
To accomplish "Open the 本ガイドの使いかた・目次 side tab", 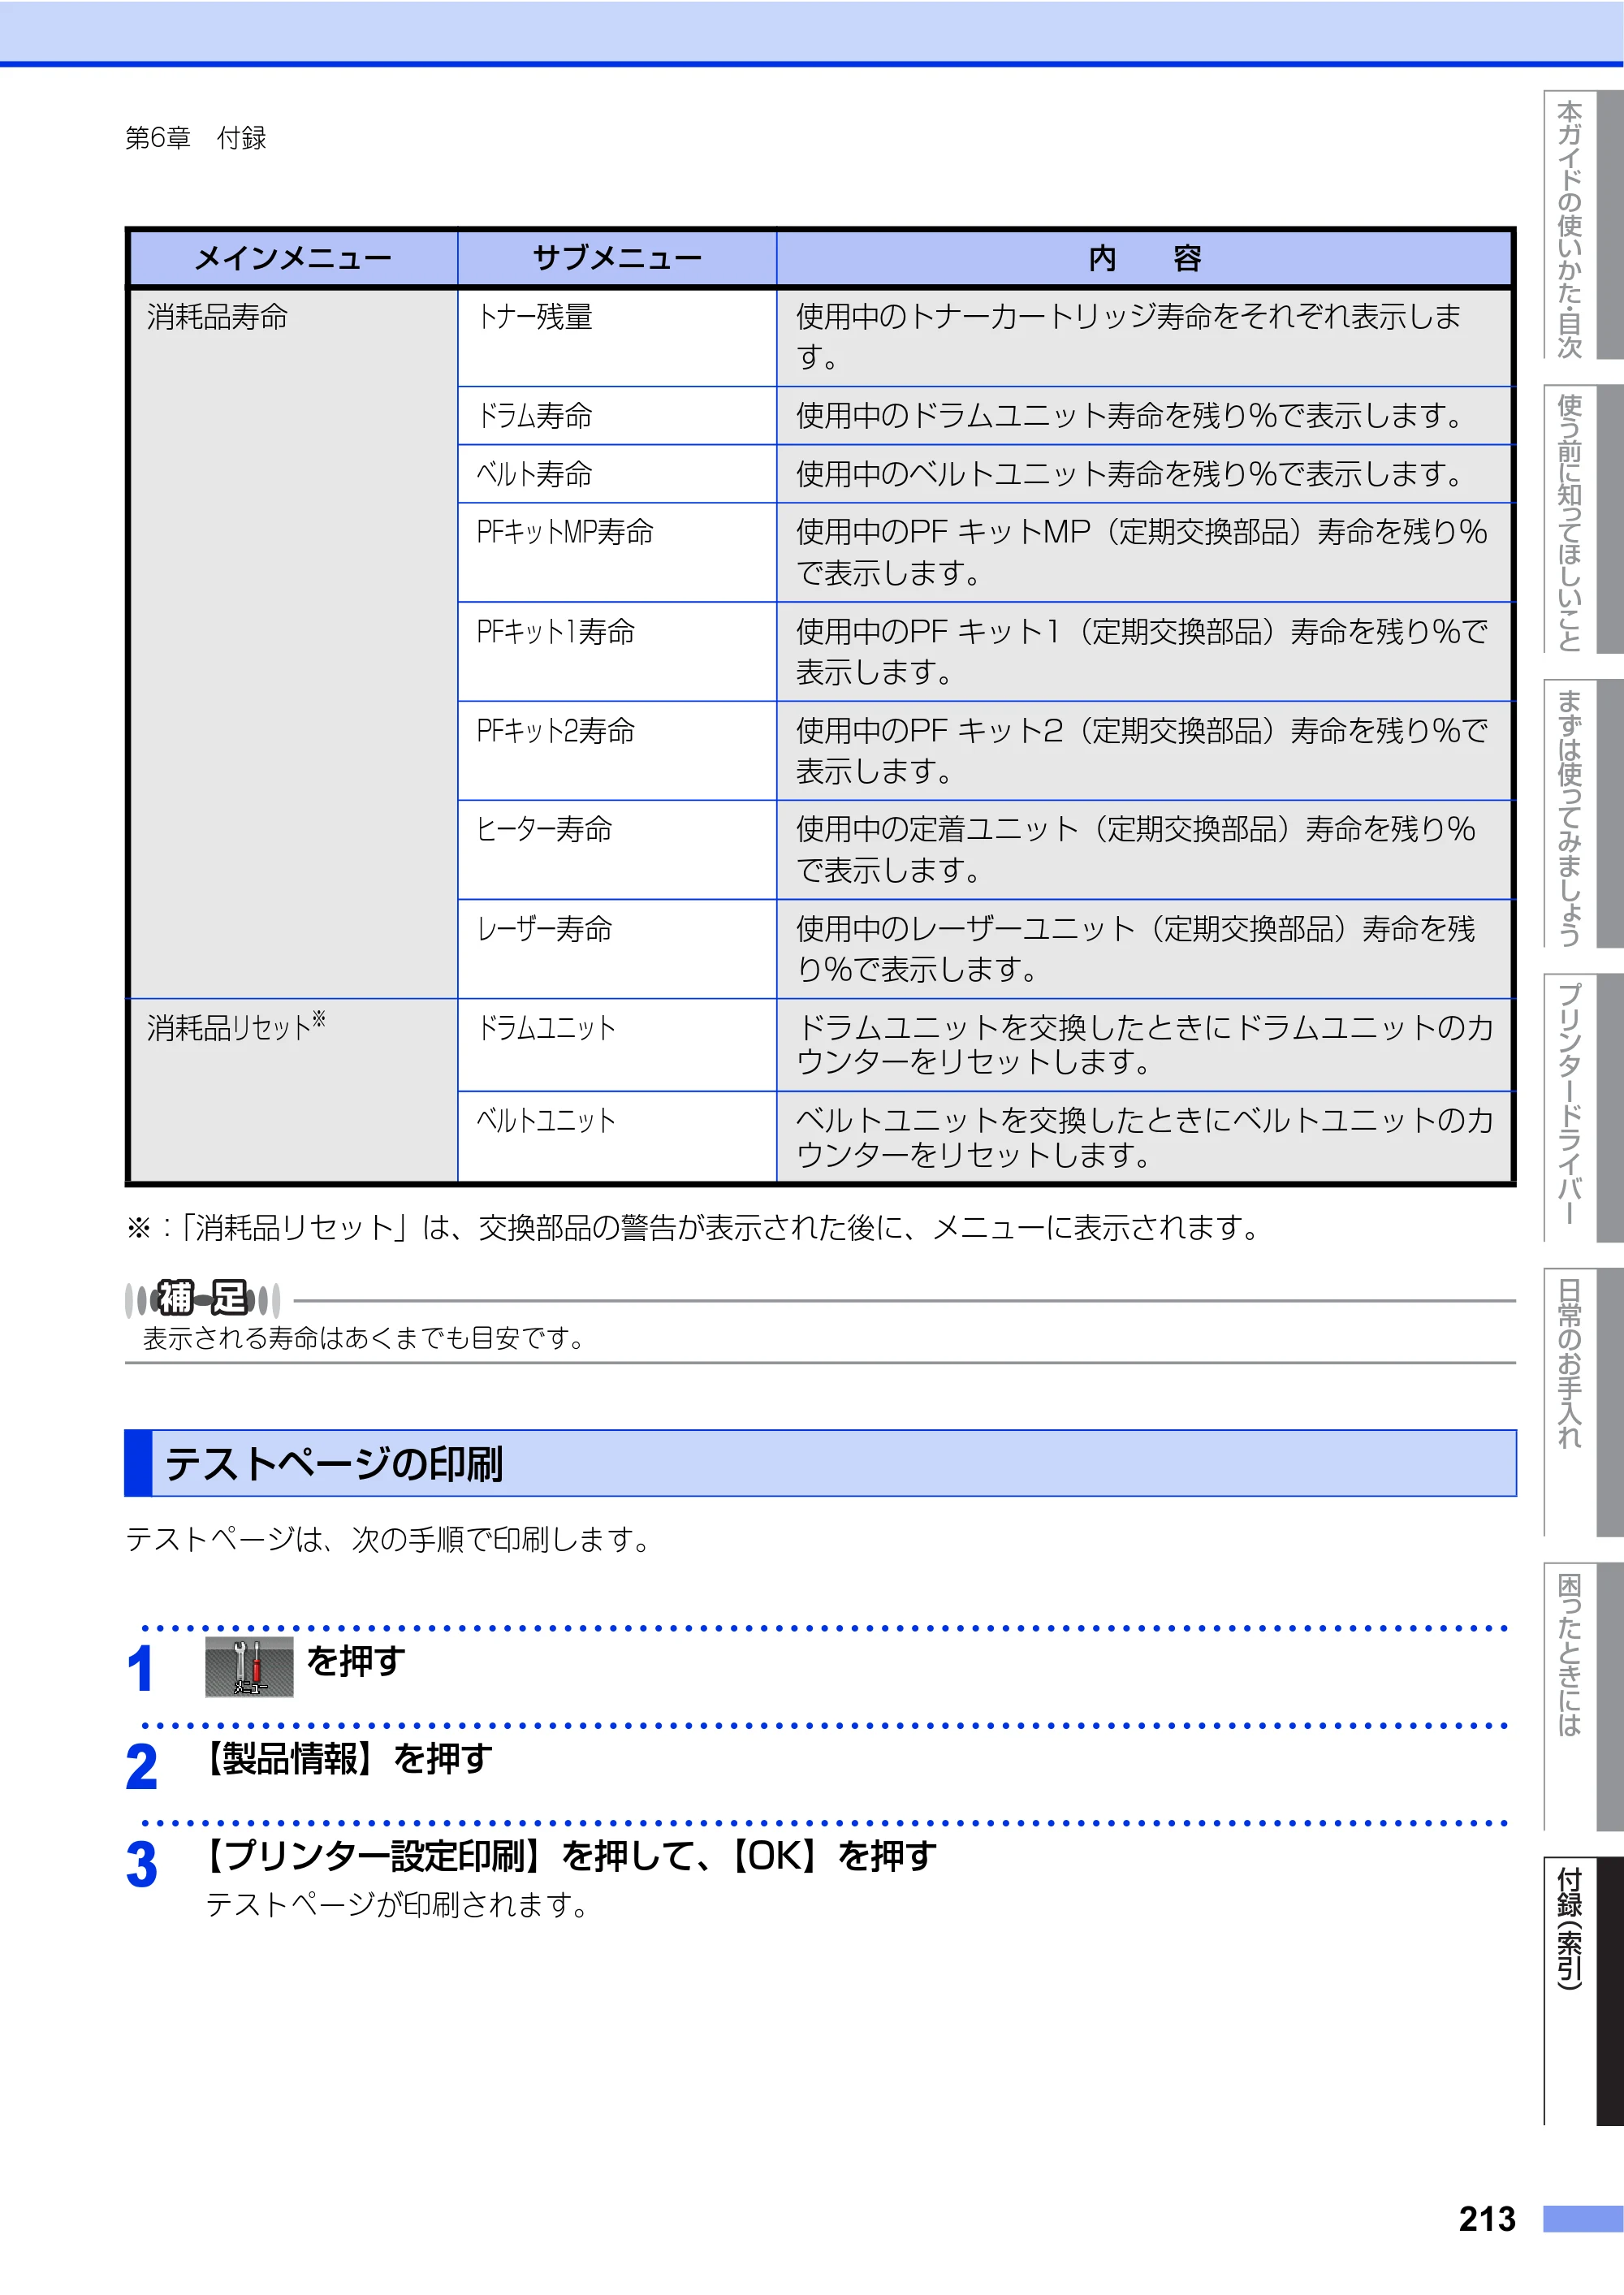I will (x=1582, y=225).
